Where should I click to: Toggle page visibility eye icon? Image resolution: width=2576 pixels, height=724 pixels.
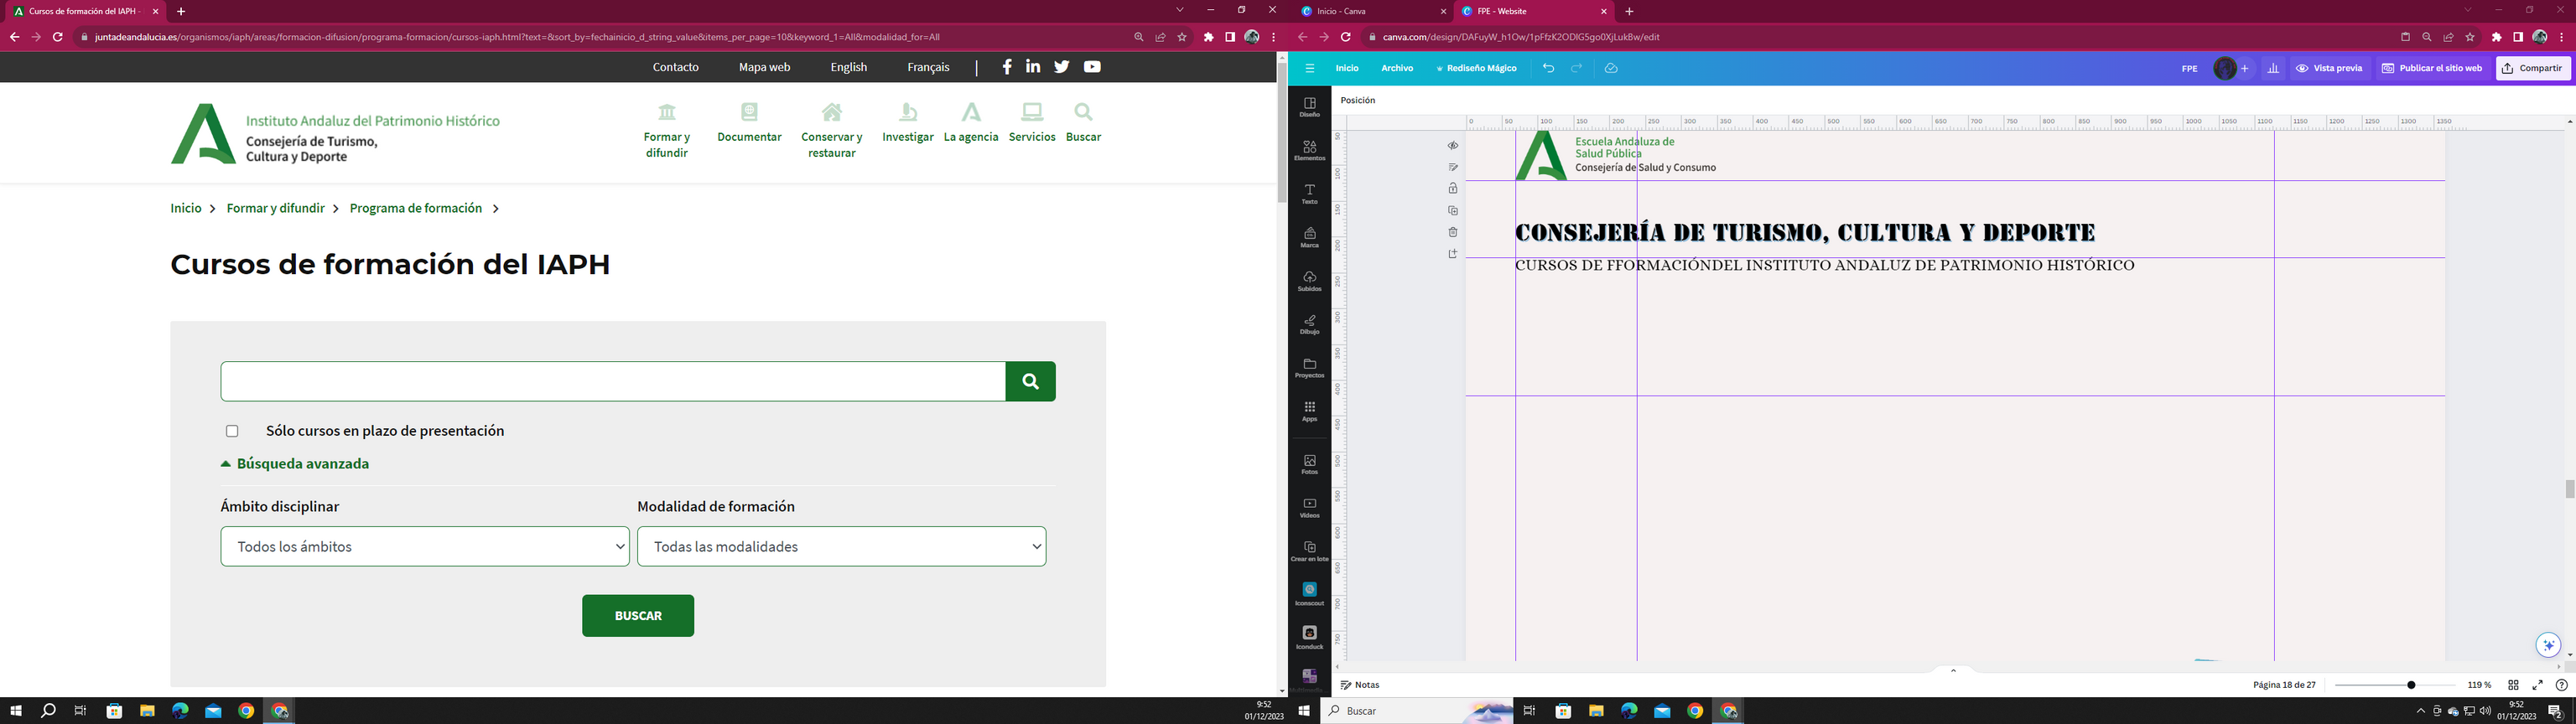click(x=1453, y=146)
